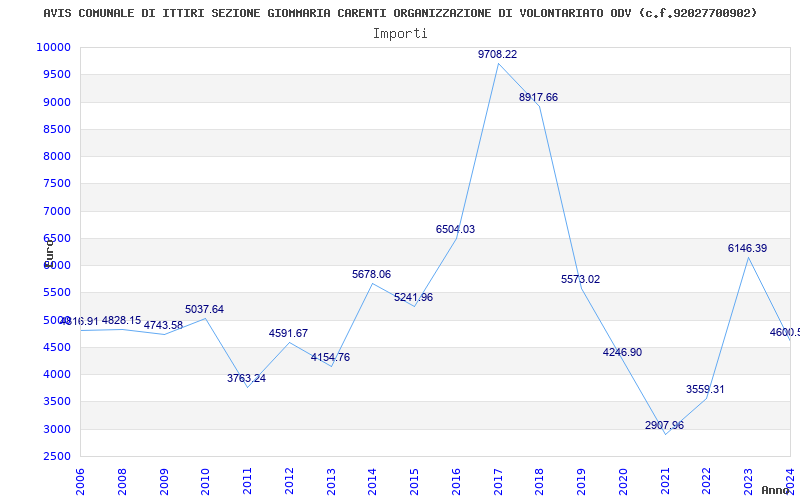Click the 2008 x-axis year label
This screenshot has height=500, width=800.
coord(121,482)
